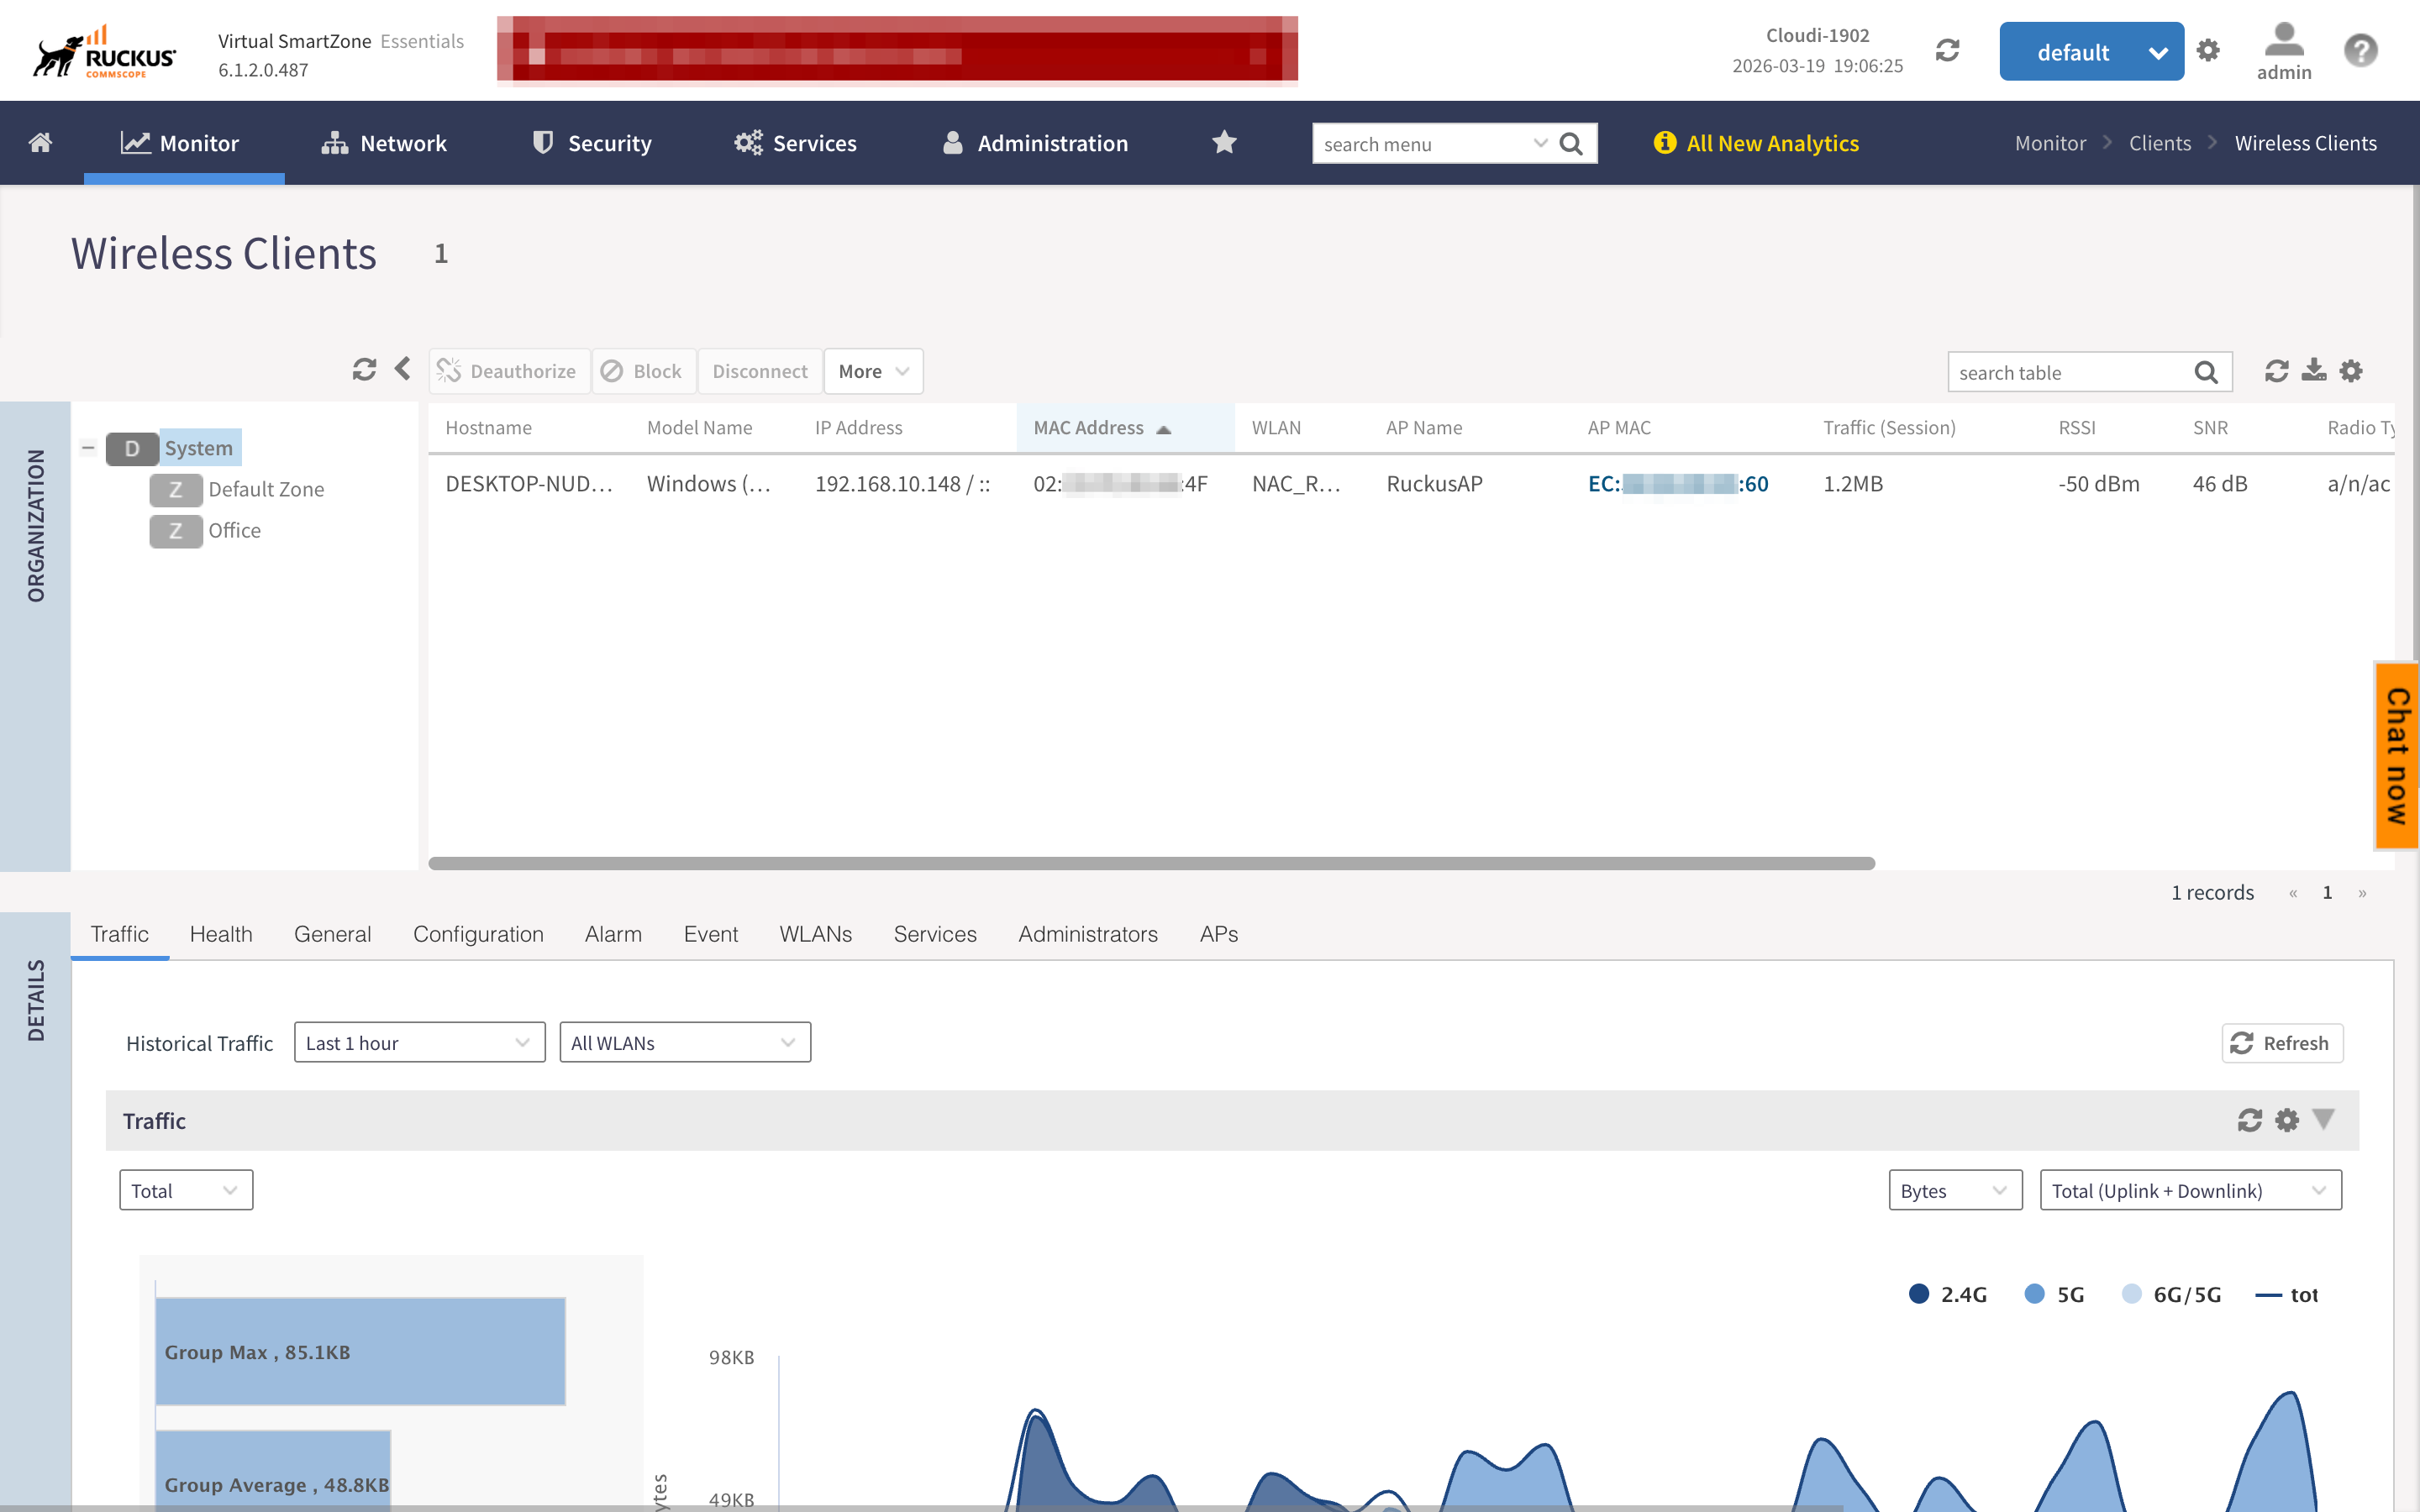Collapse the System tree node
Screen dimensions: 2420x1512
click(88, 448)
